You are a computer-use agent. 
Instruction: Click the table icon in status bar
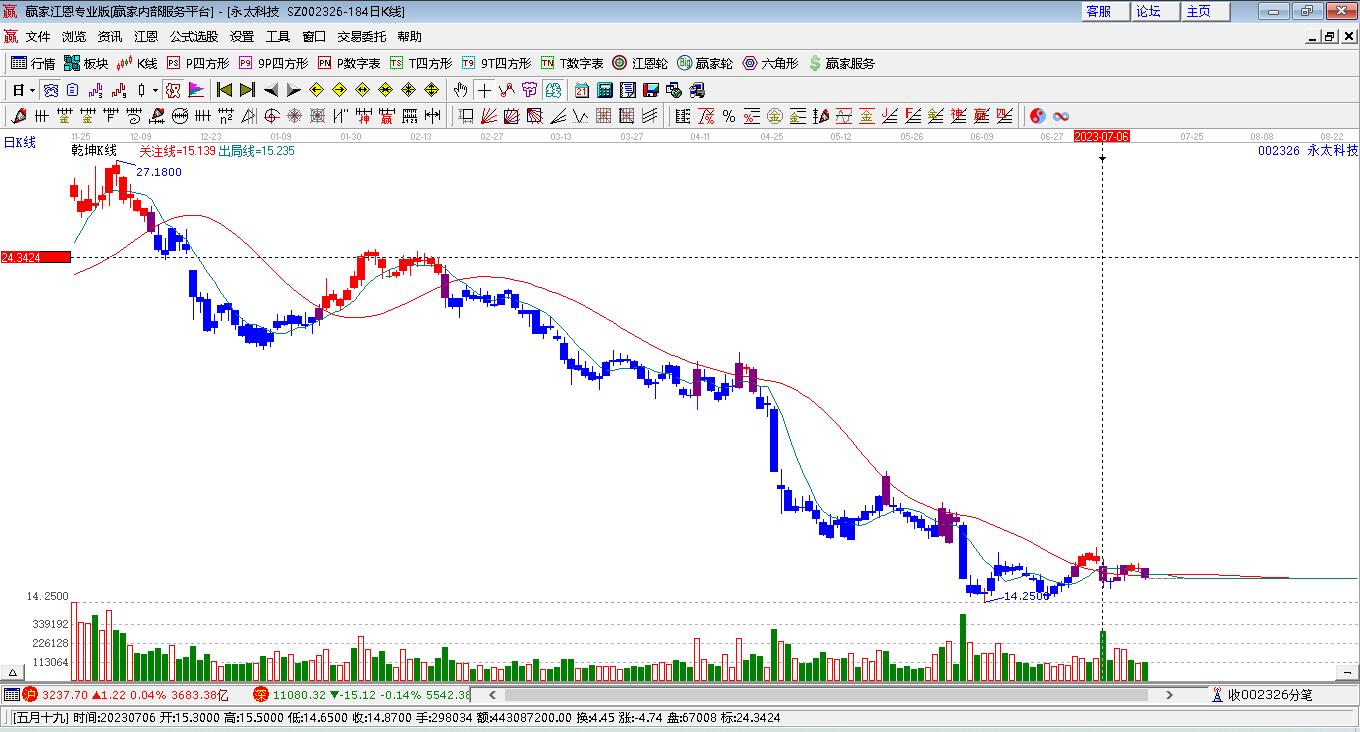click(11, 694)
